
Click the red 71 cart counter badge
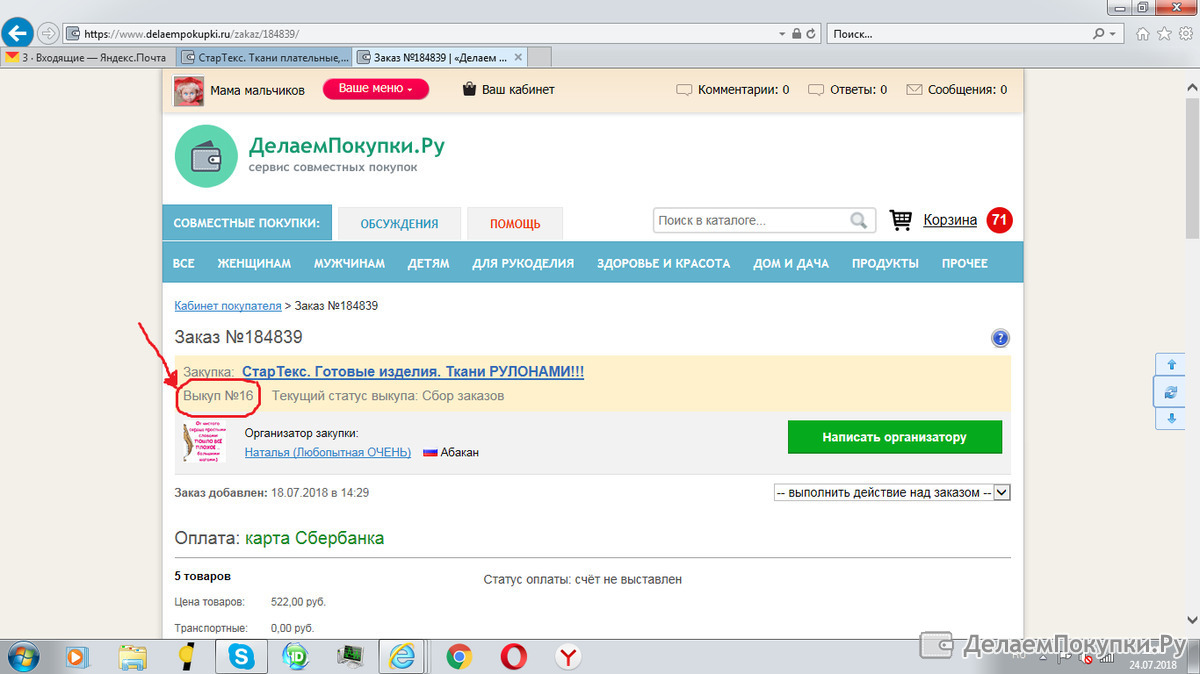[x=999, y=220]
